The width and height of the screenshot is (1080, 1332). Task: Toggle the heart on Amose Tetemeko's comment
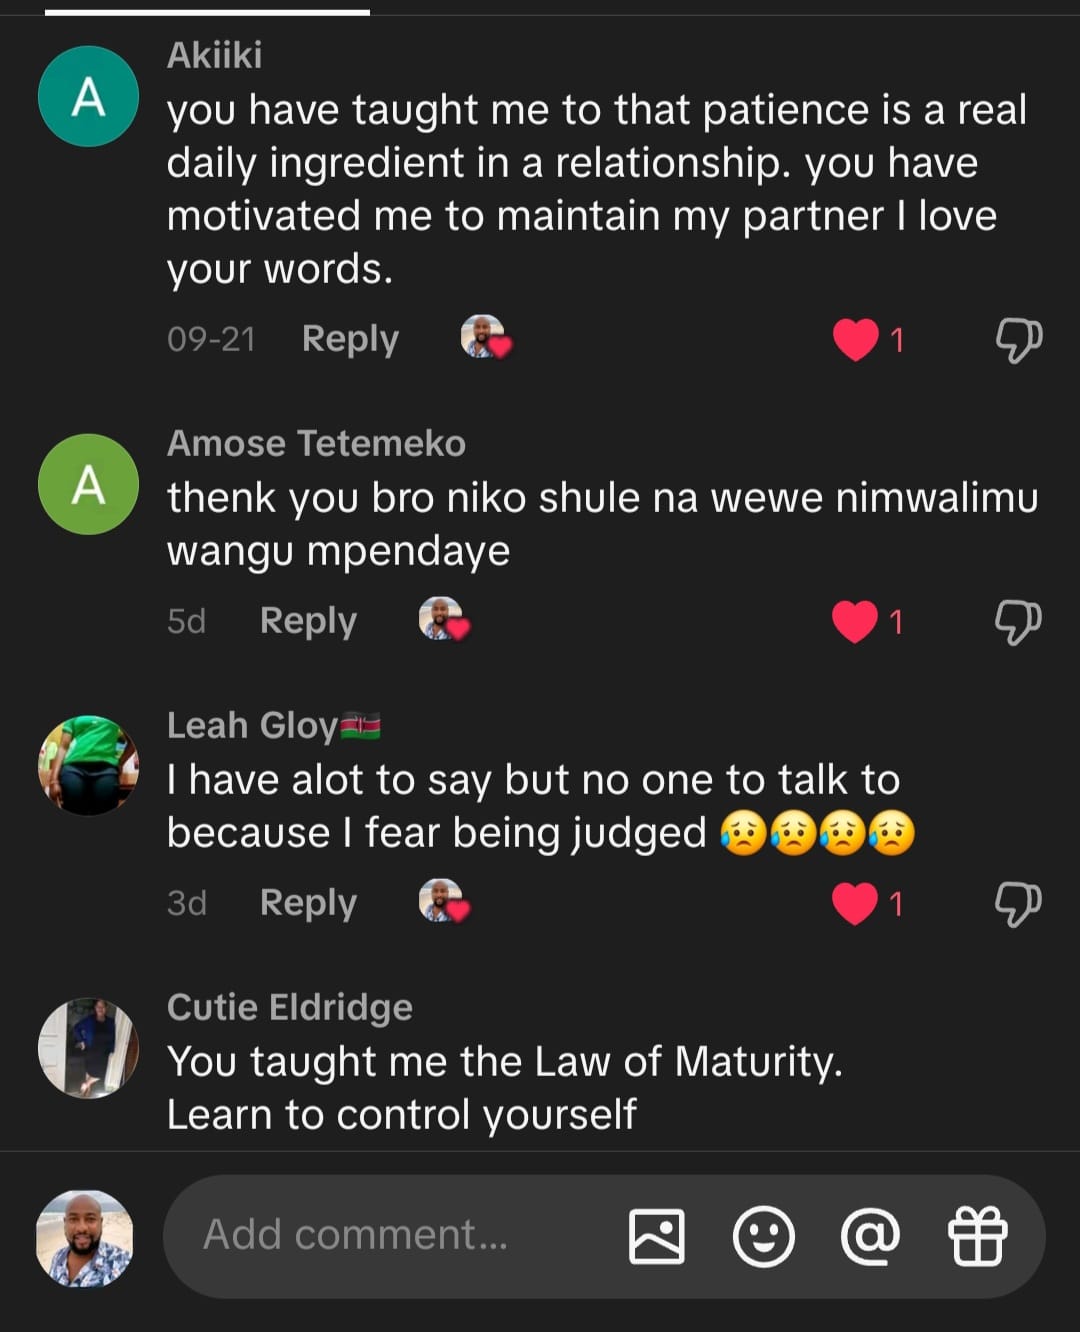click(x=855, y=622)
